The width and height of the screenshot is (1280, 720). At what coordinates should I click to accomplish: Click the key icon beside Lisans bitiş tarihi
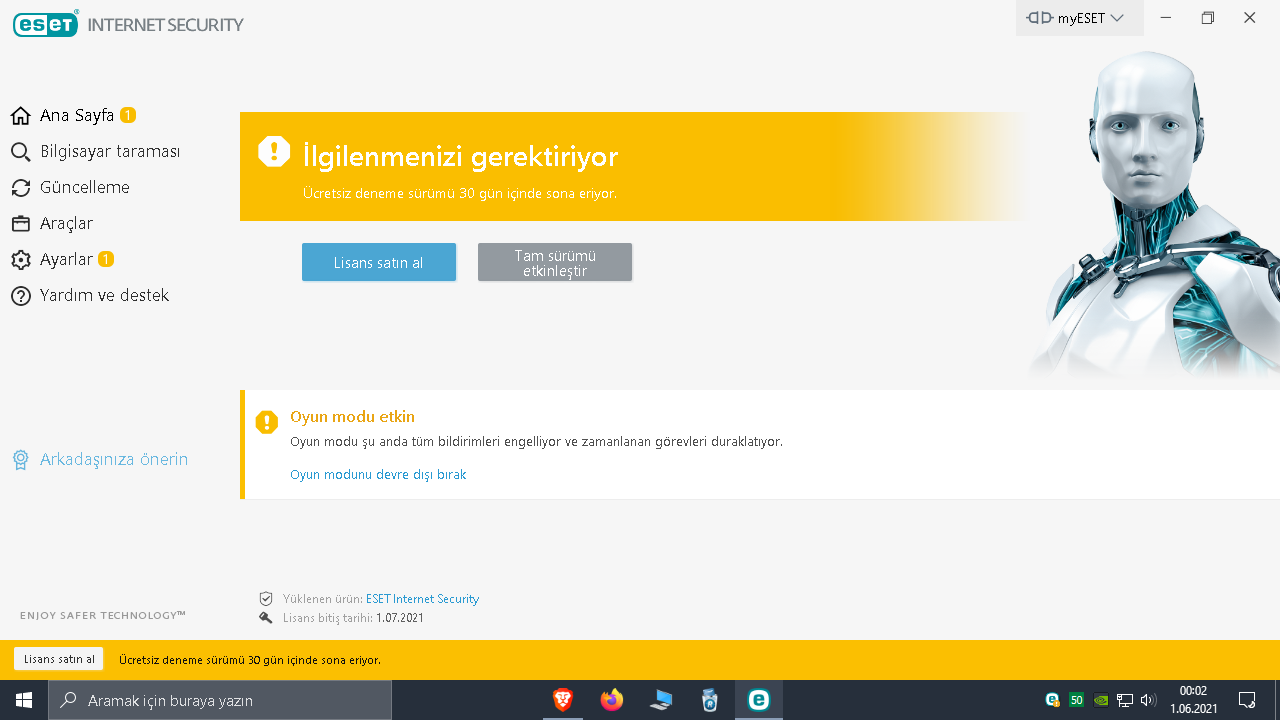click(266, 618)
